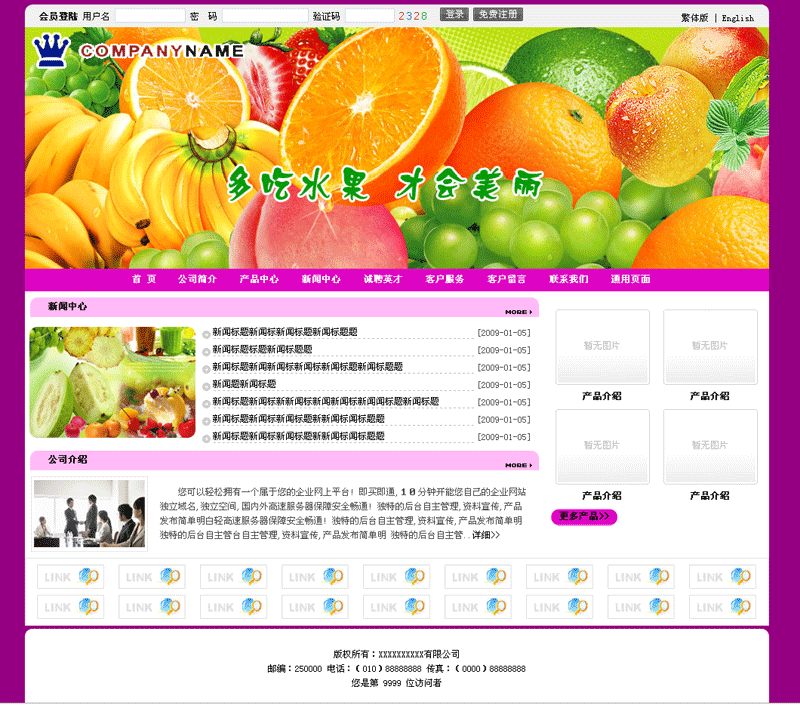Open the 产品中心 navigation menu item

pyautogui.click(x=259, y=279)
